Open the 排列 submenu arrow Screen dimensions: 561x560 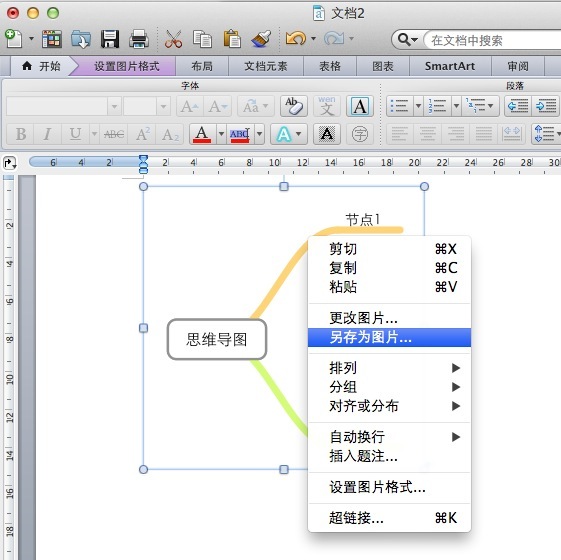tap(455, 368)
